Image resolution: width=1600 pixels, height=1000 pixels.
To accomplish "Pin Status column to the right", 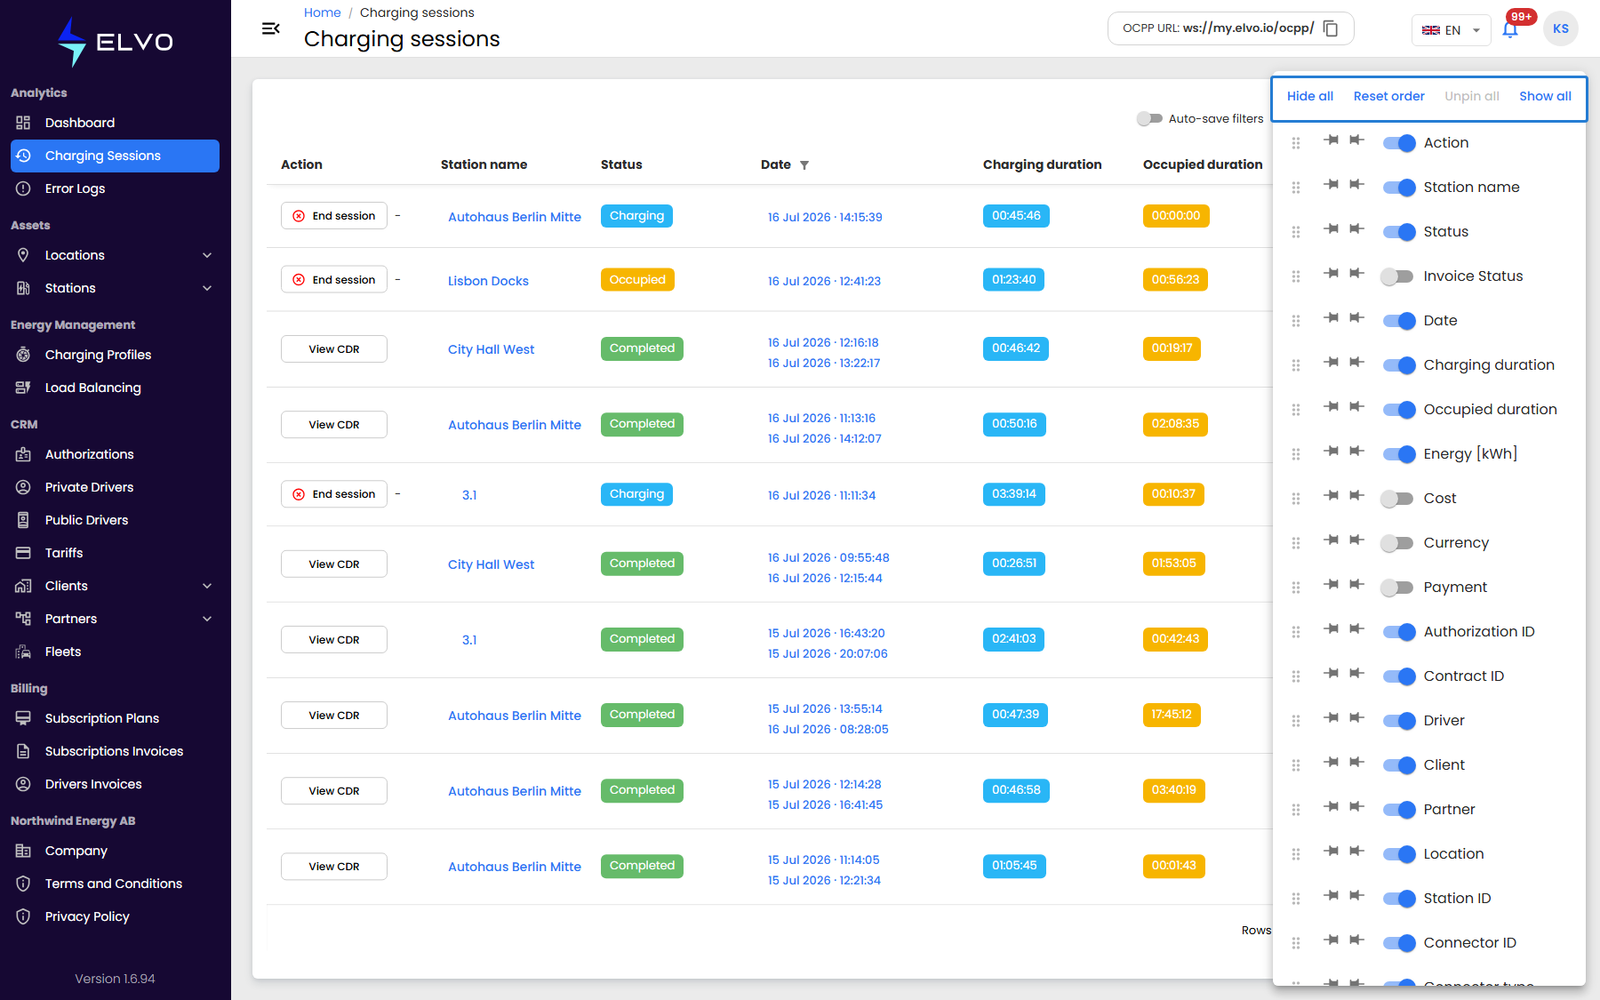I will (1357, 229).
